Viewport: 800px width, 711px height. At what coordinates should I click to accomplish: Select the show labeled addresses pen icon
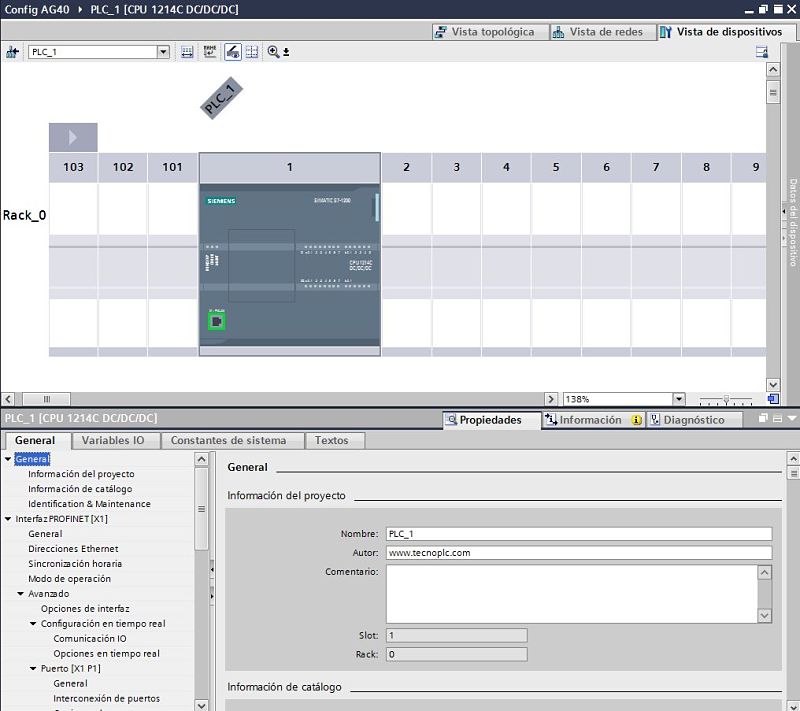click(234, 52)
